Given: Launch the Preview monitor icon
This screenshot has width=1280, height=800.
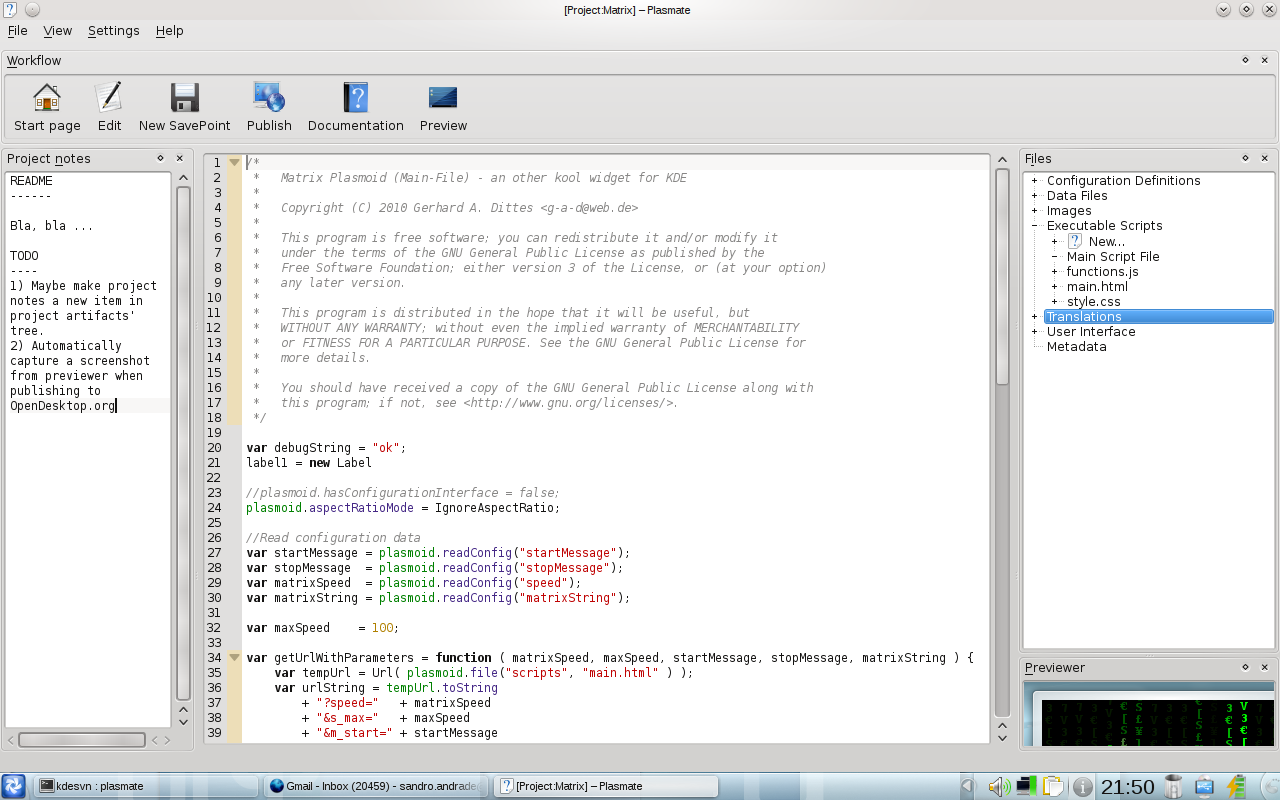Looking at the screenshot, I should click(443, 98).
